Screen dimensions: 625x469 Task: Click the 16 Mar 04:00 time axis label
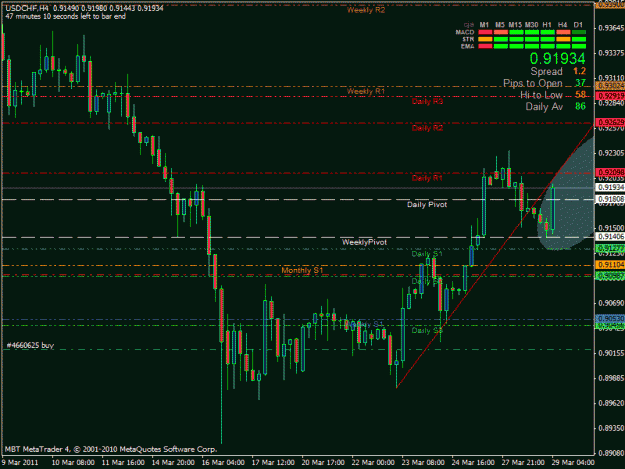coord(223,463)
